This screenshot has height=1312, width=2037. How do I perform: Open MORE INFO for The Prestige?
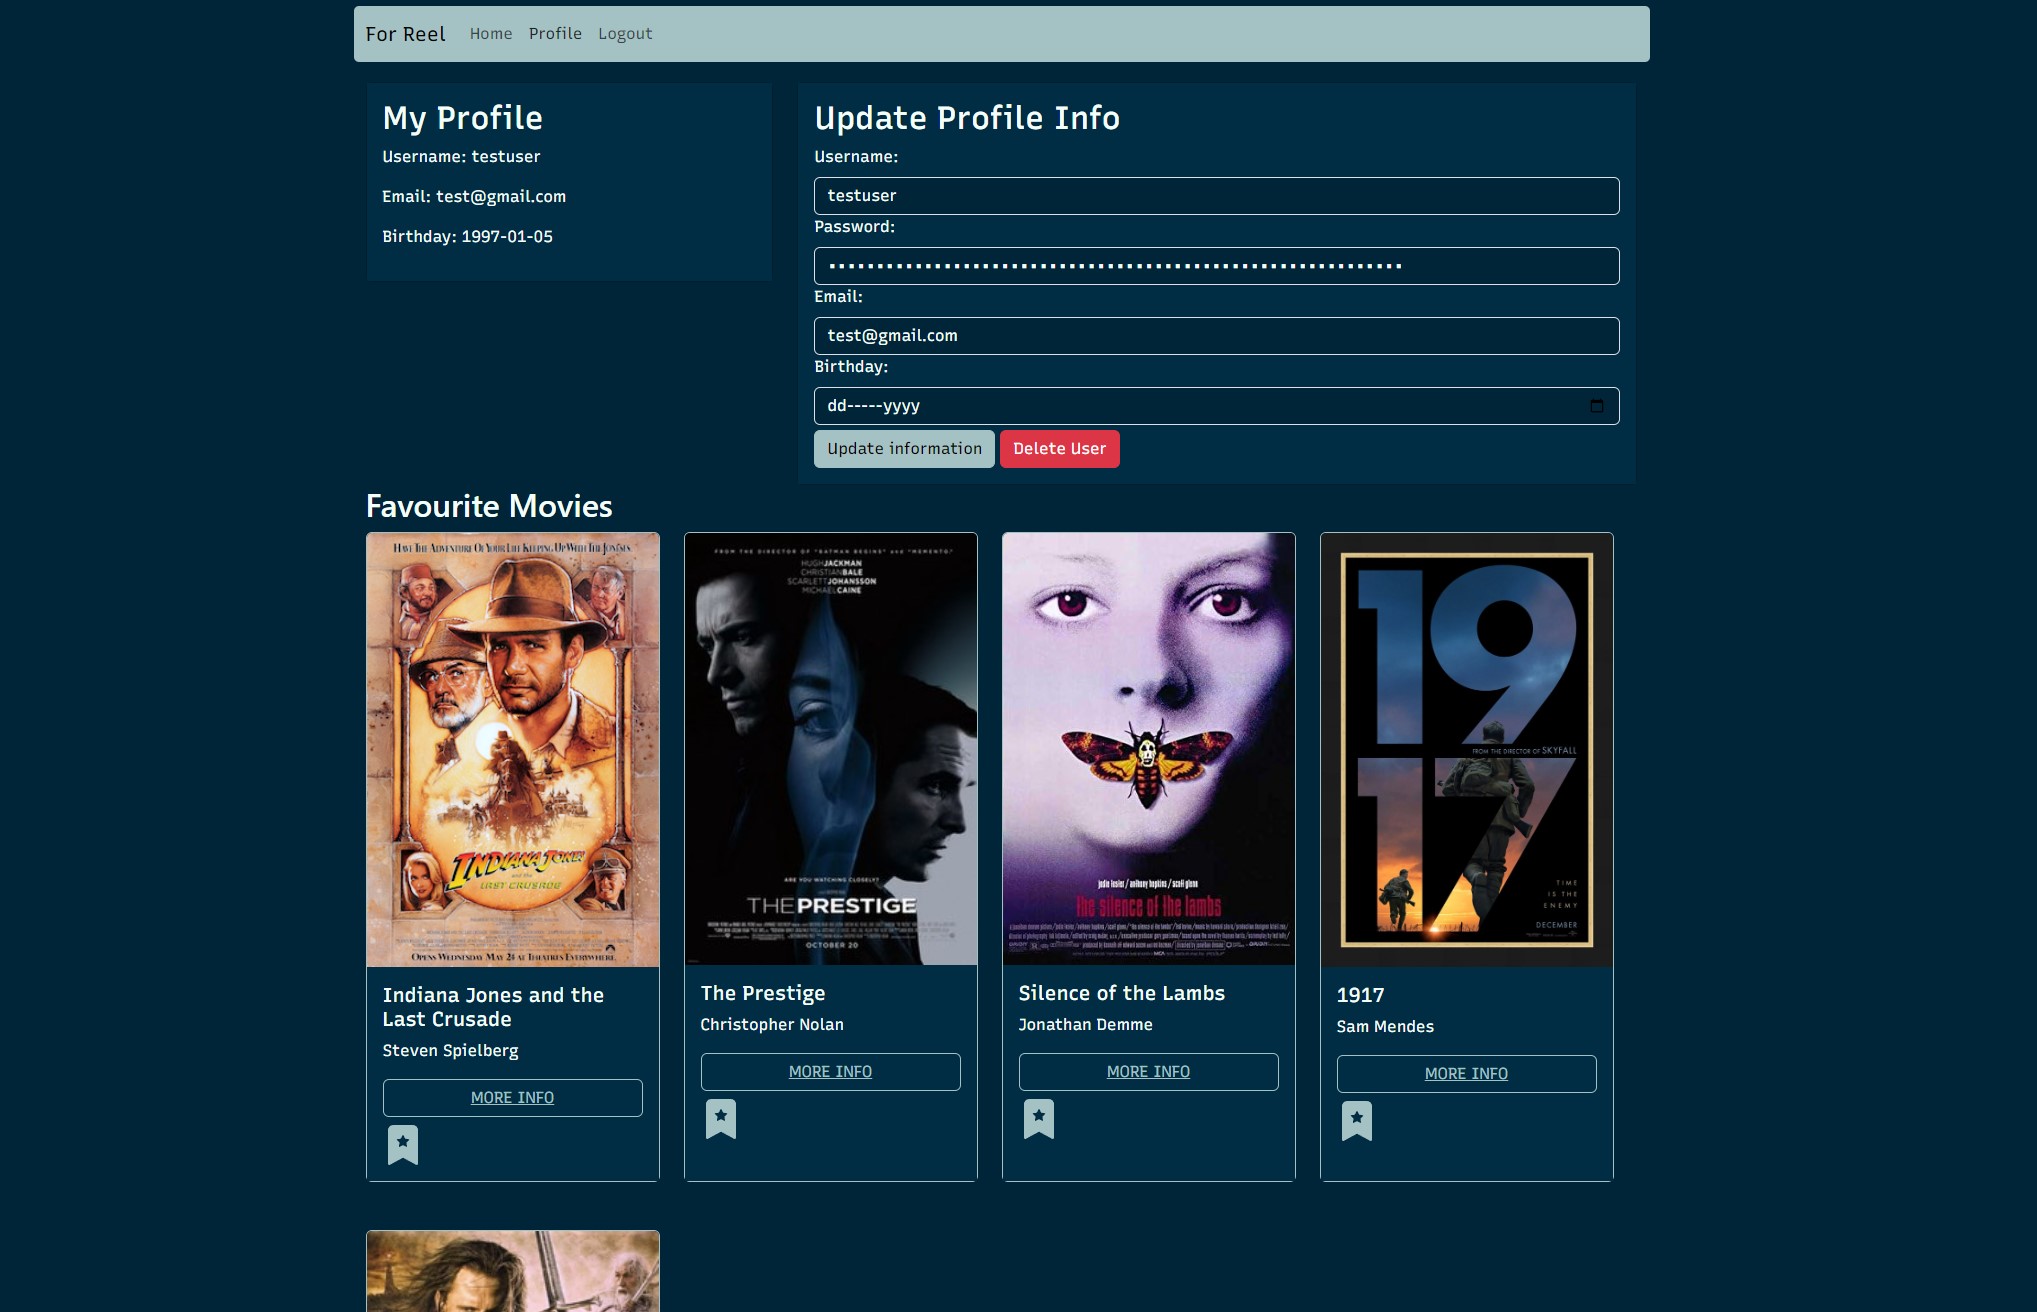pyautogui.click(x=830, y=1072)
